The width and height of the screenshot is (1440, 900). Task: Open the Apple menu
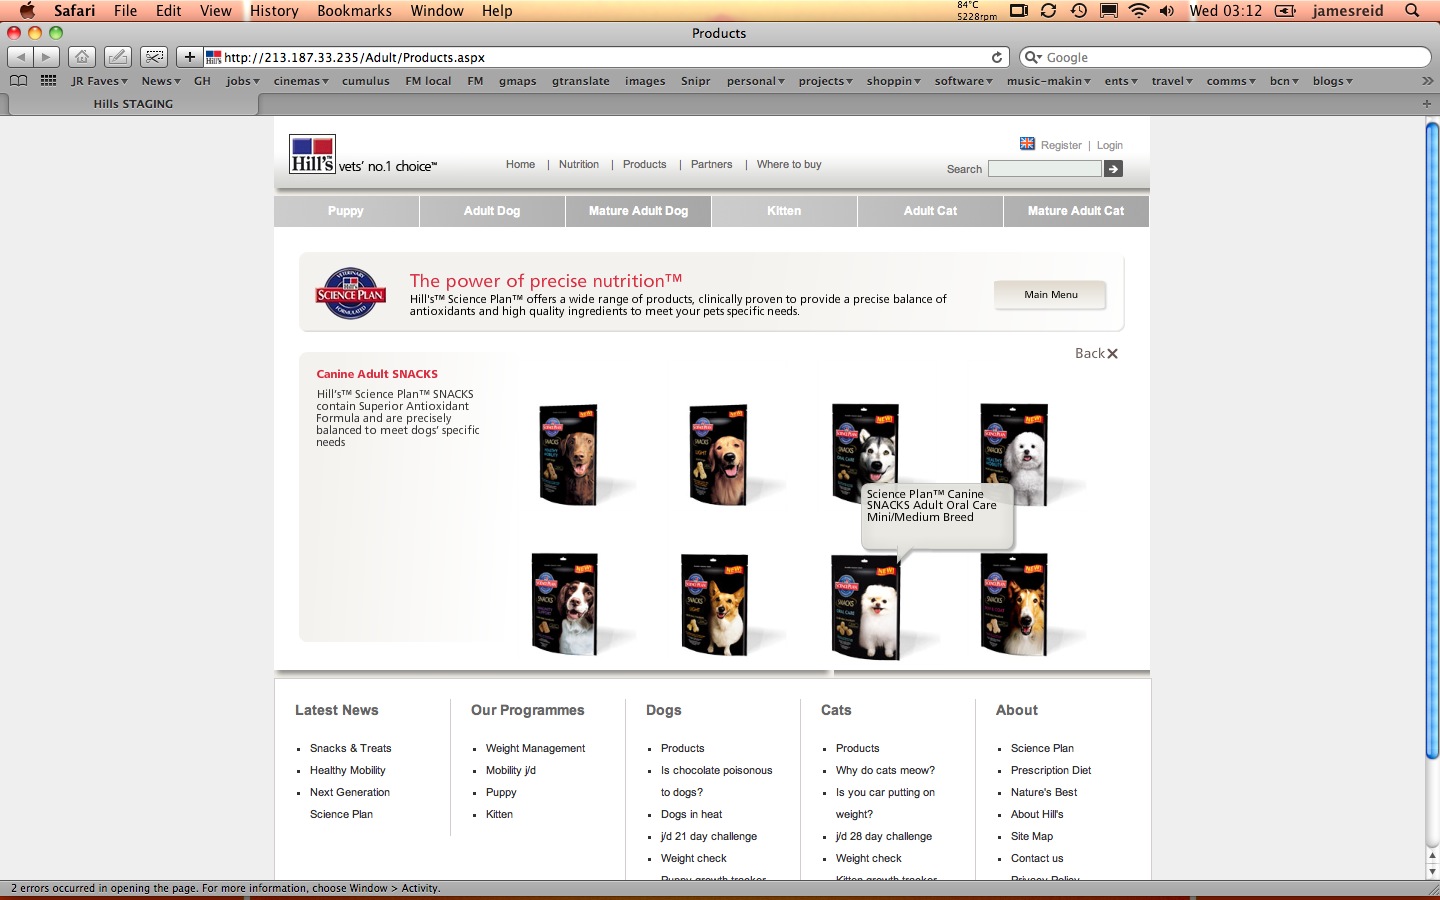[x=27, y=10]
